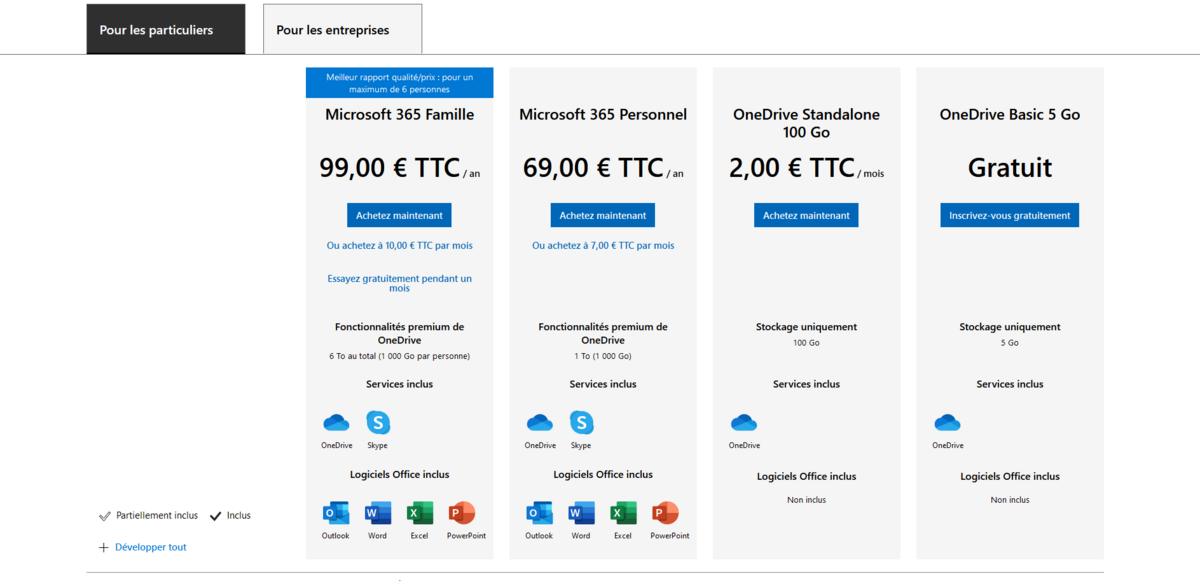
Task: Click the 99,00 € TTC price
Action: 390,167
